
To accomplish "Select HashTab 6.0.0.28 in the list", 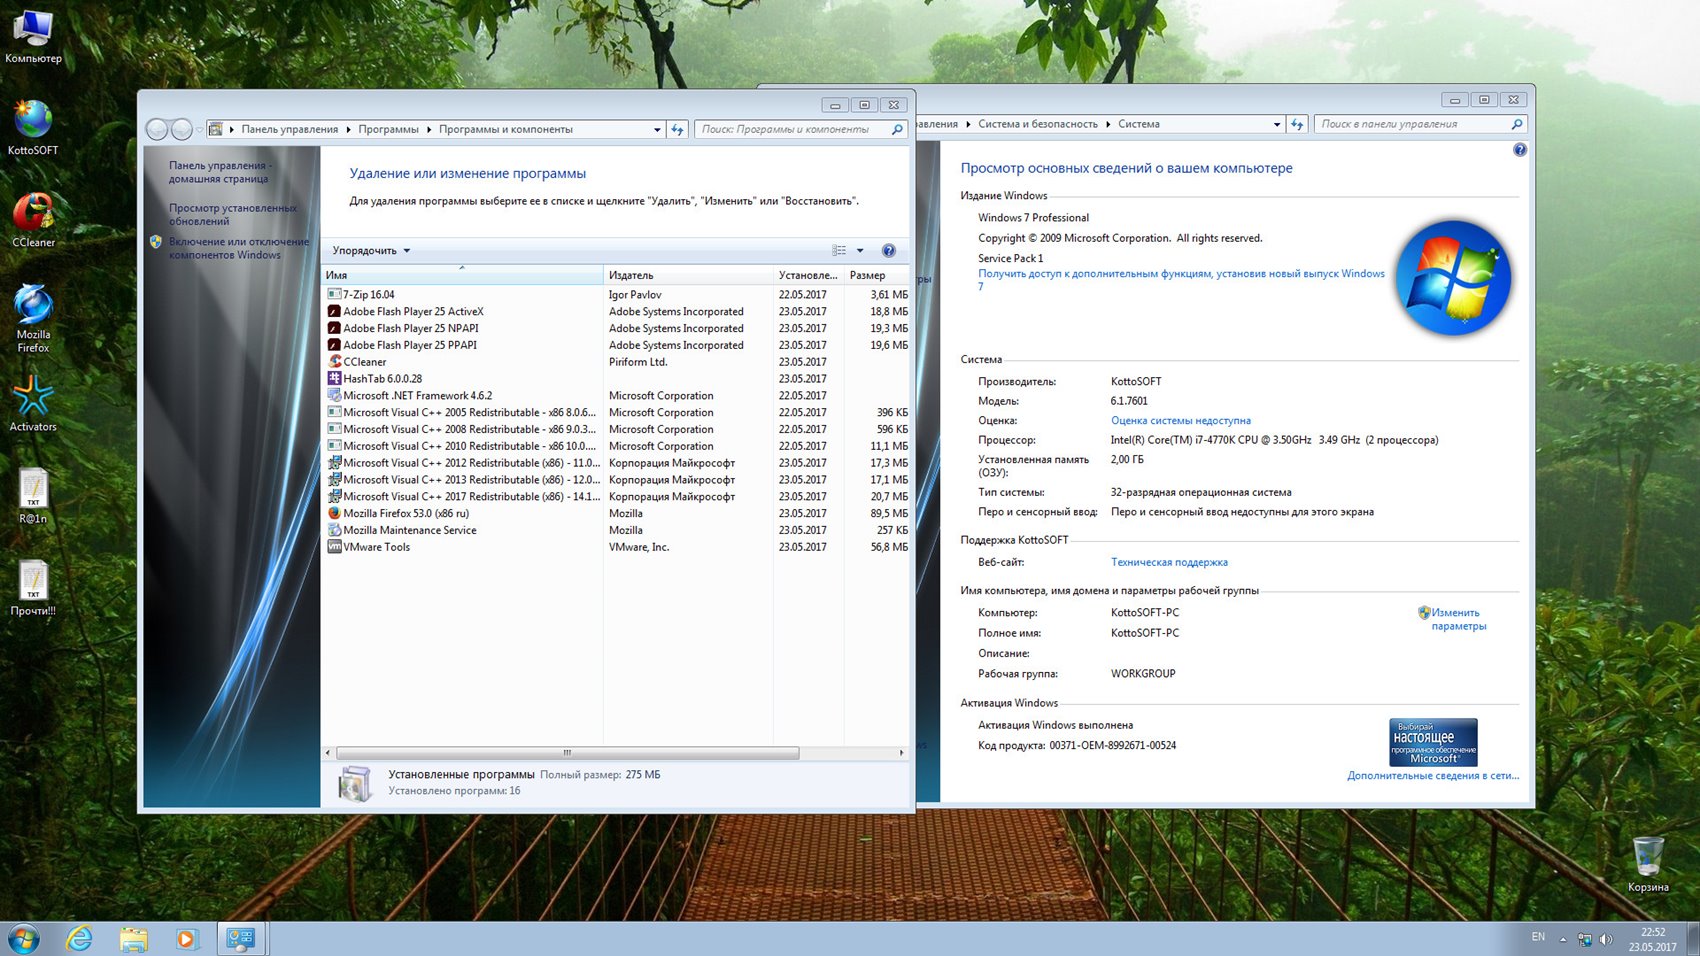I will (x=616, y=379).
